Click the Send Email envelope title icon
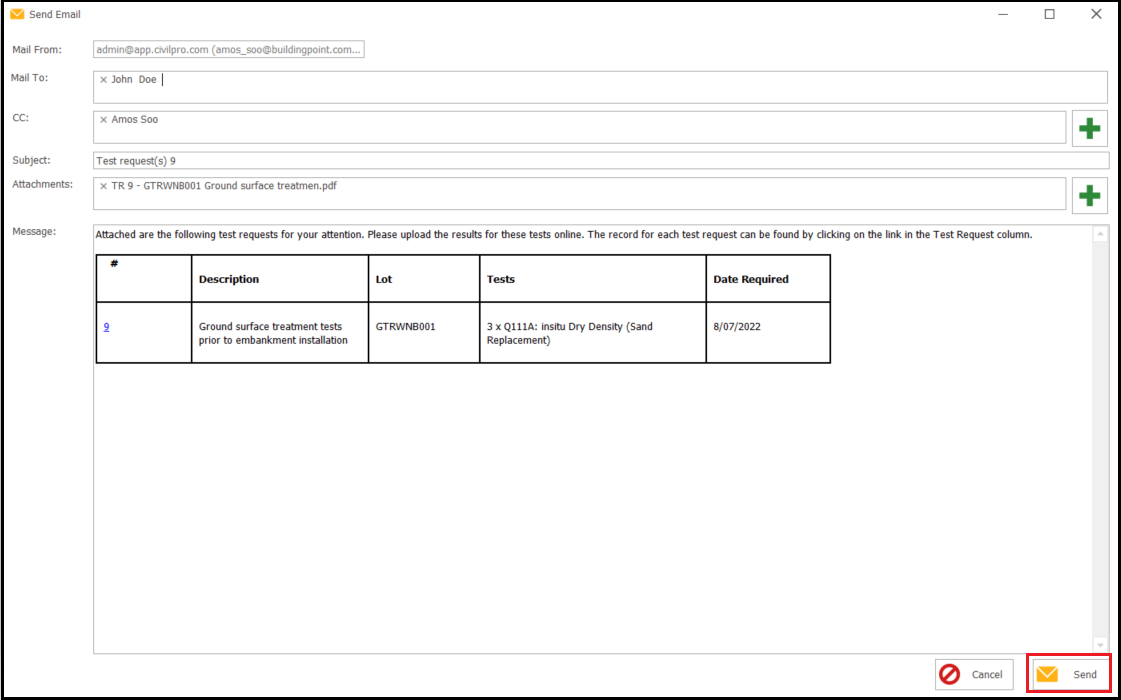 point(17,14)
